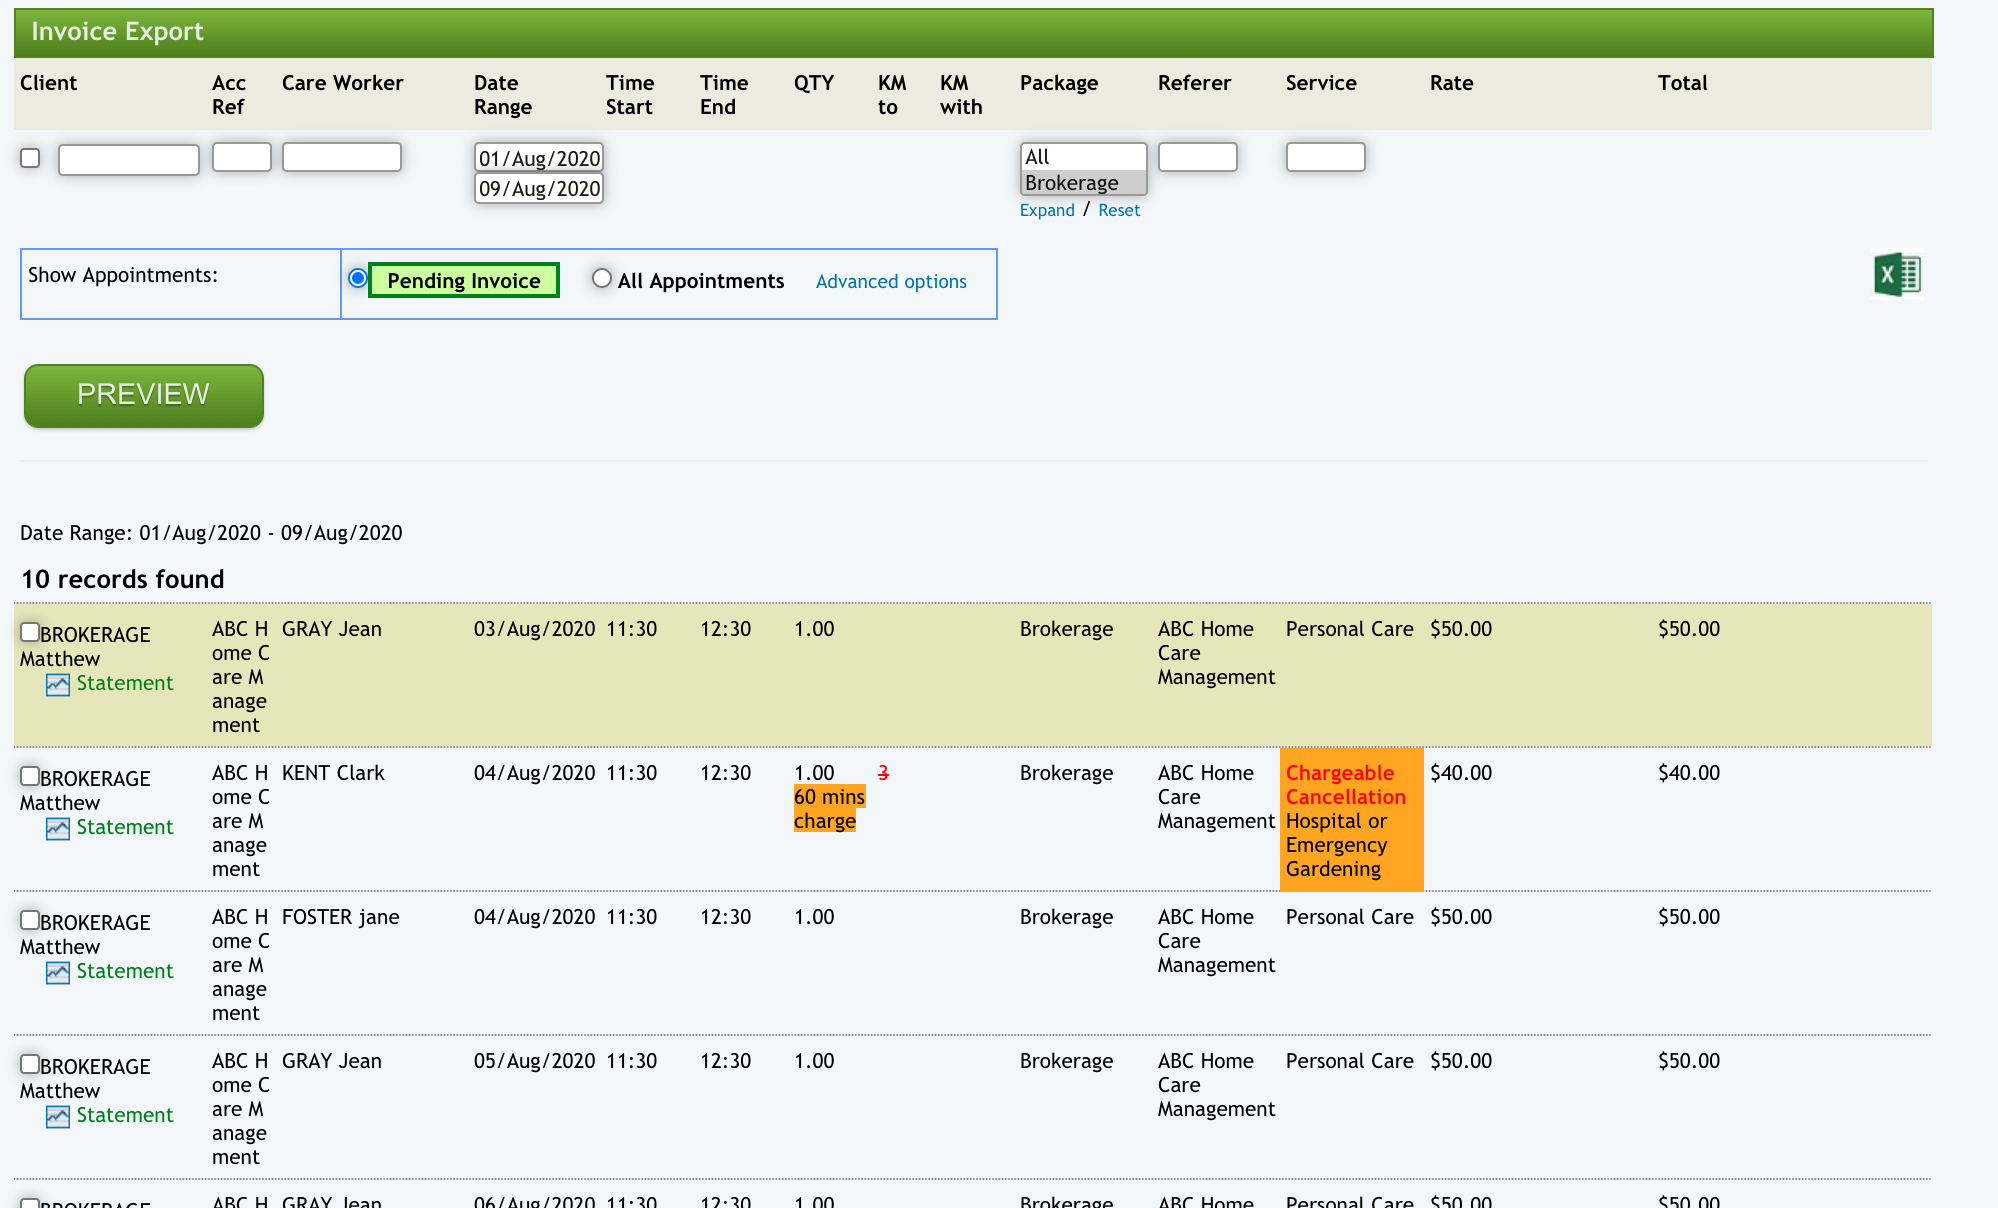Open Advanced options
This screenshot has width=1998, height=1208.
(891, 282)
